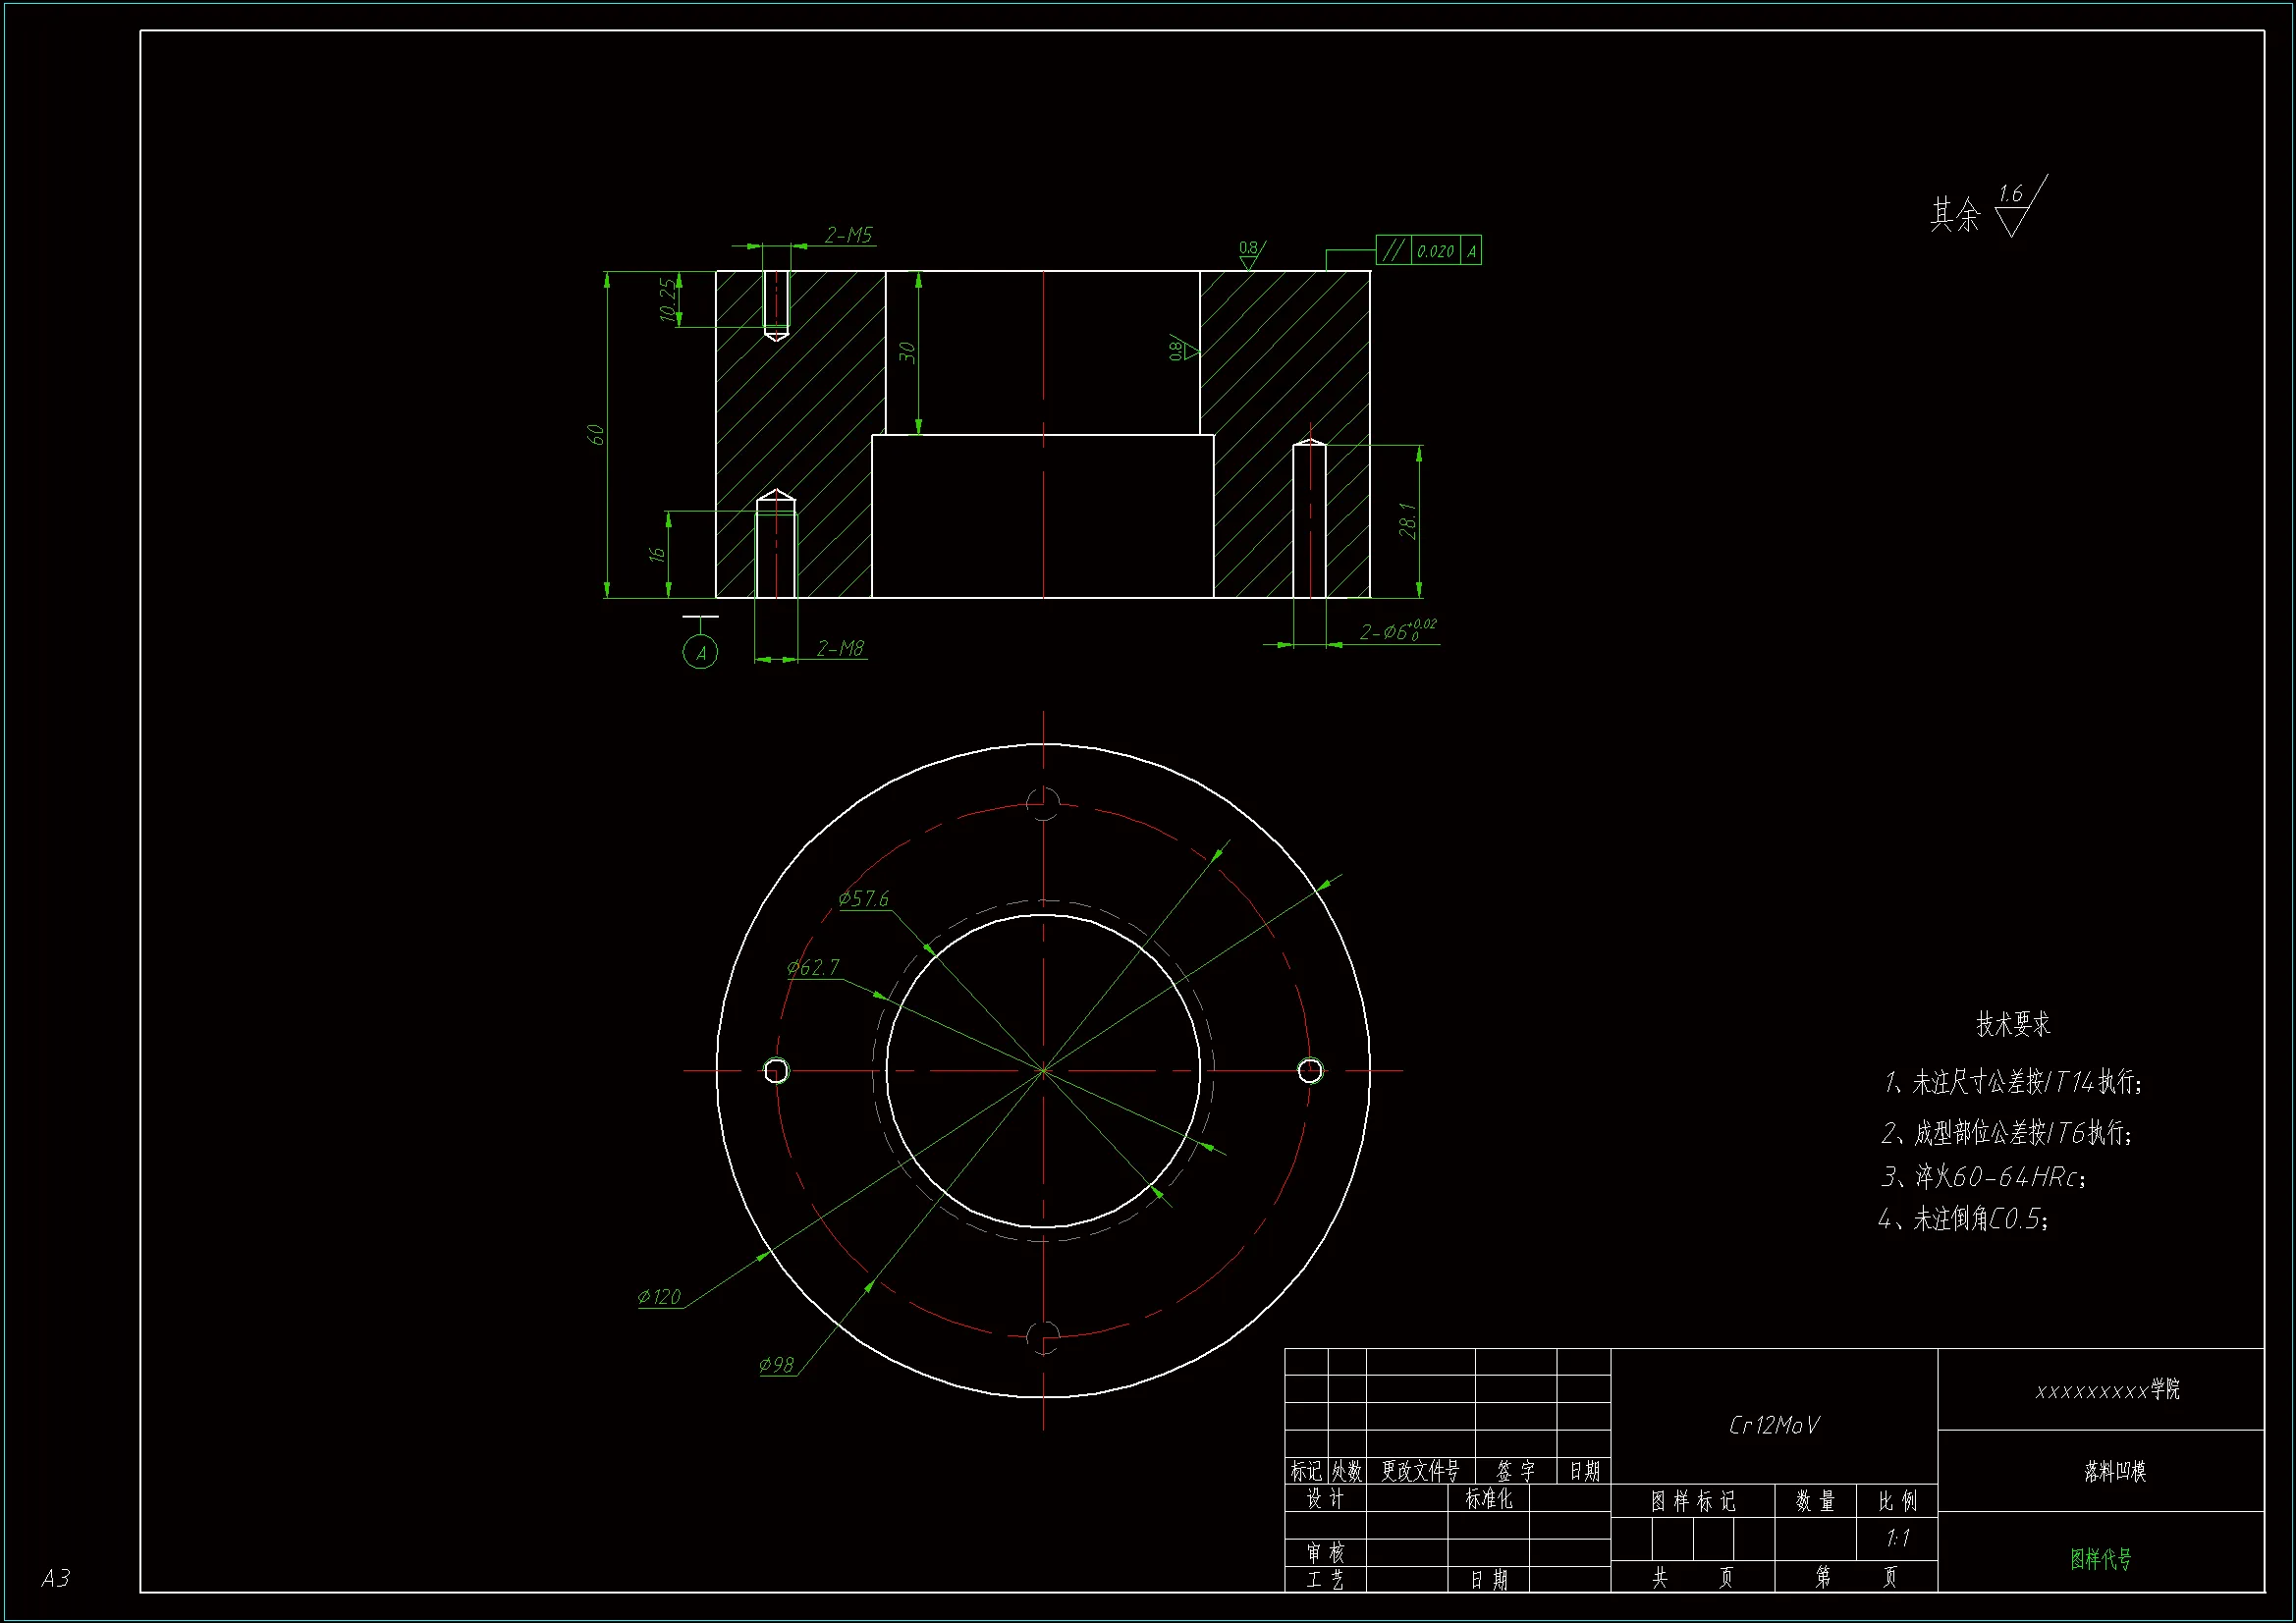Click the green 图样代号 title block cell
Screen dimensions: 2296x1623
[2100, 1558]
